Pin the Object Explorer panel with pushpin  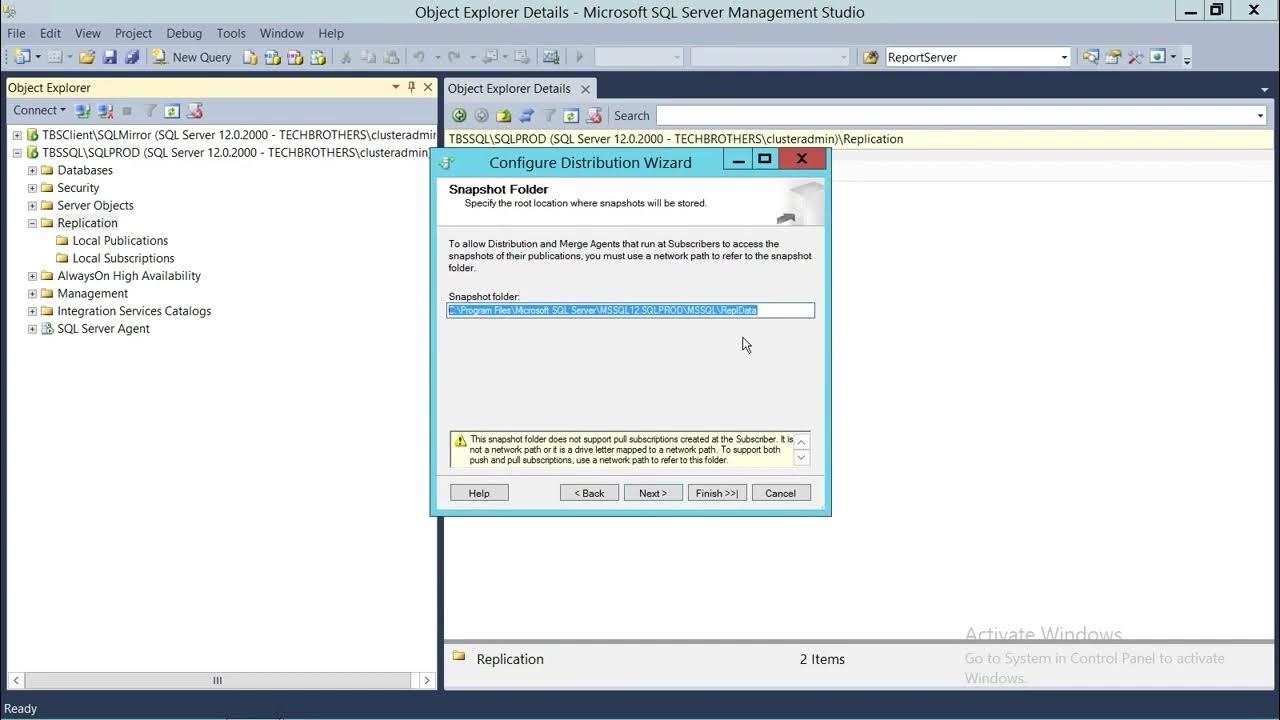(x=411, y=87)
